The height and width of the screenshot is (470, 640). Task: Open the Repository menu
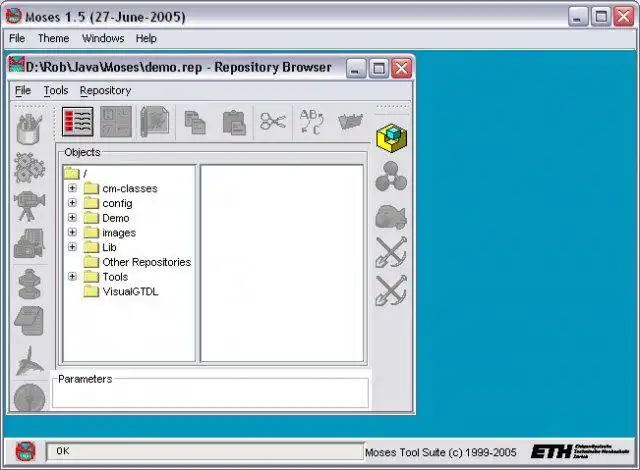pyautogui.click(x=105, y=91)
